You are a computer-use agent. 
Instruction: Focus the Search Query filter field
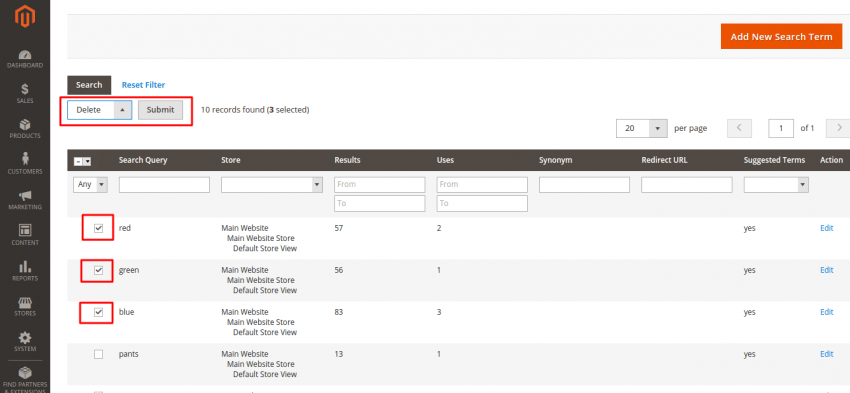164,185
